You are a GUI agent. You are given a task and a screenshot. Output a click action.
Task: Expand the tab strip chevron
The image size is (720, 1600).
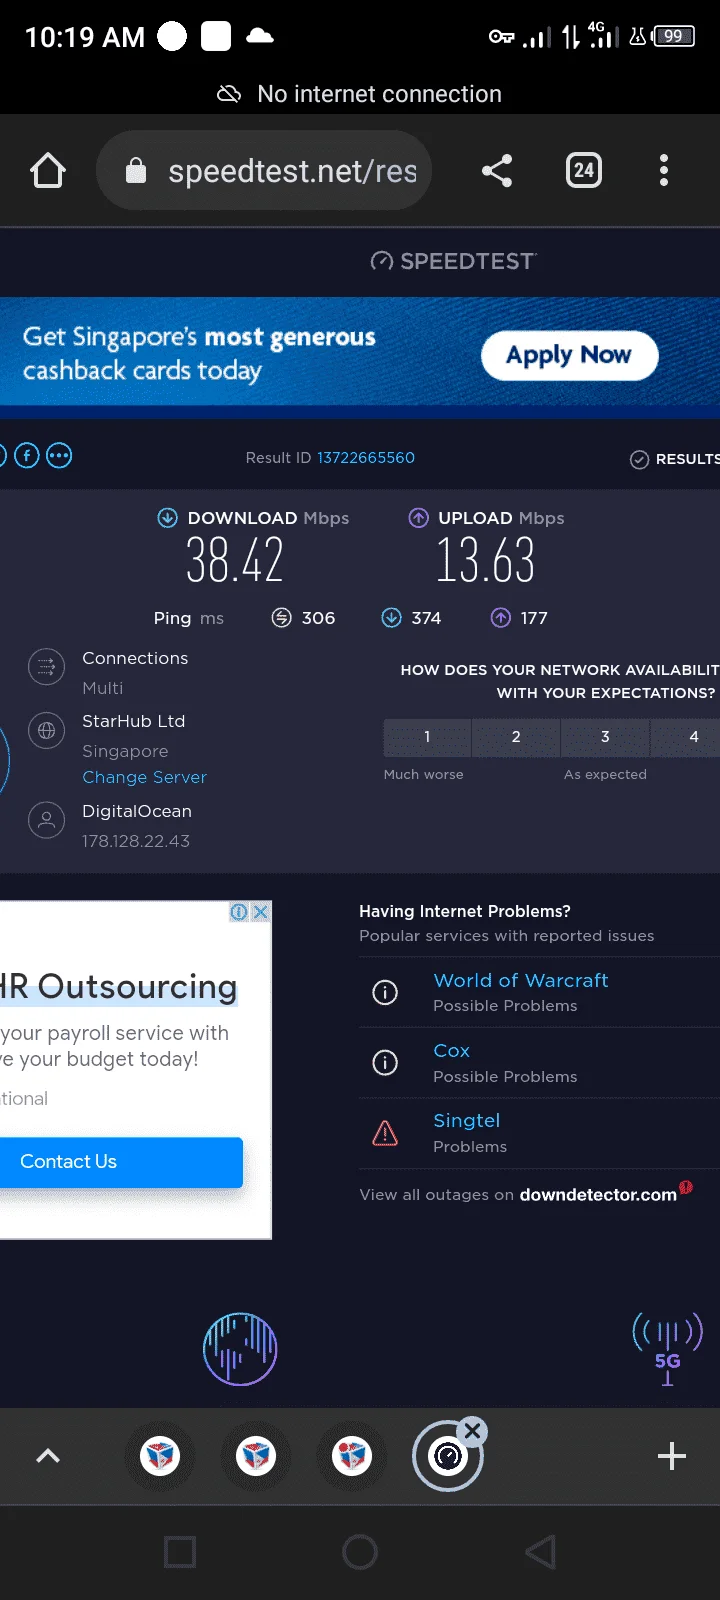tap(48, 1456)
